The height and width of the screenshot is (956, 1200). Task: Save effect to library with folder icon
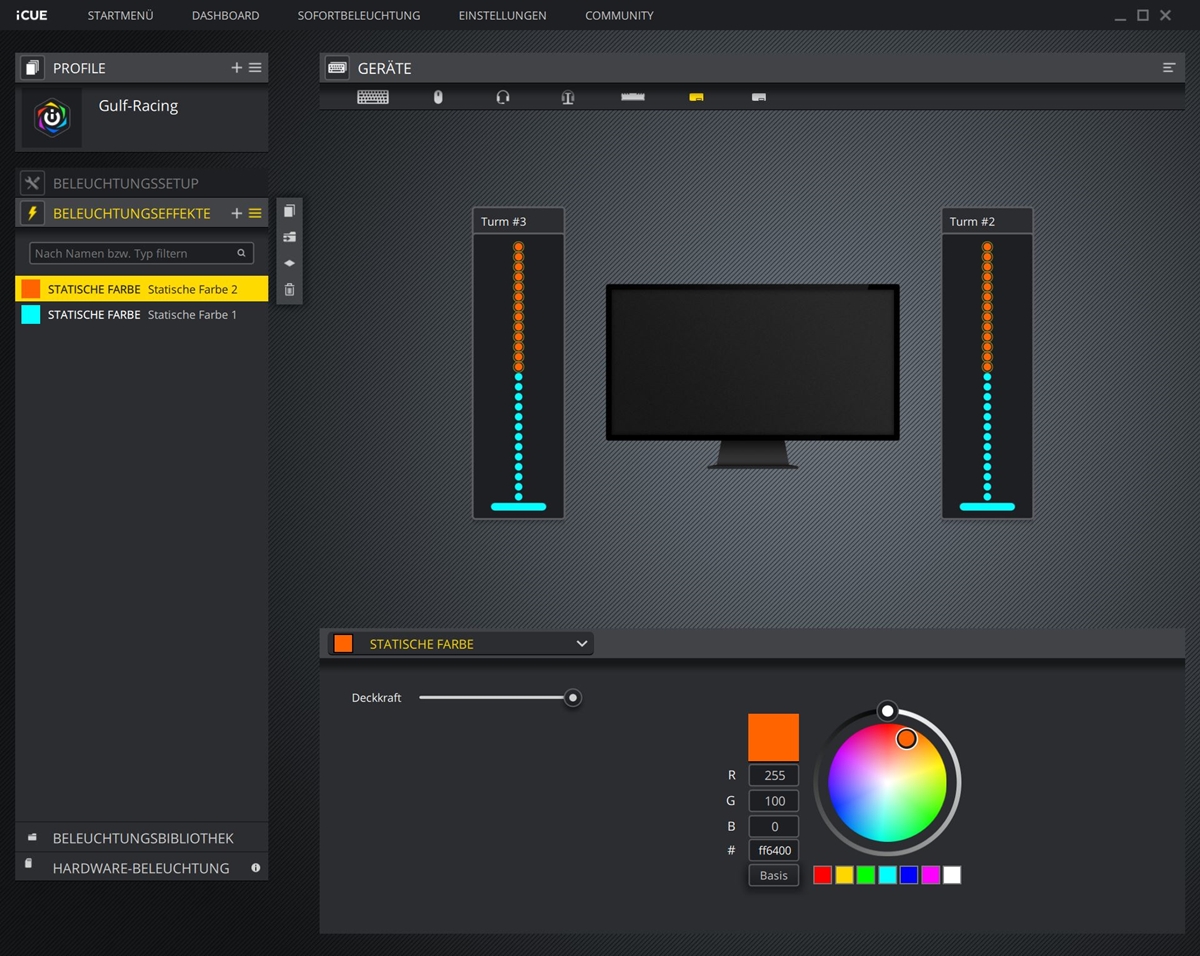[289, 237]
